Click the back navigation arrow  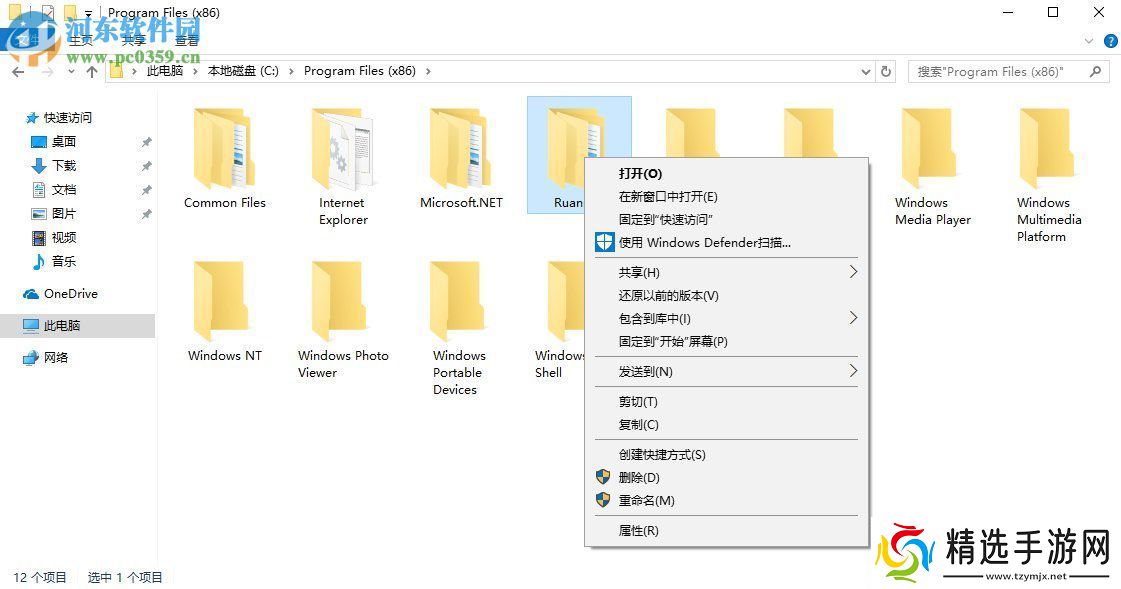click(17, 72)
